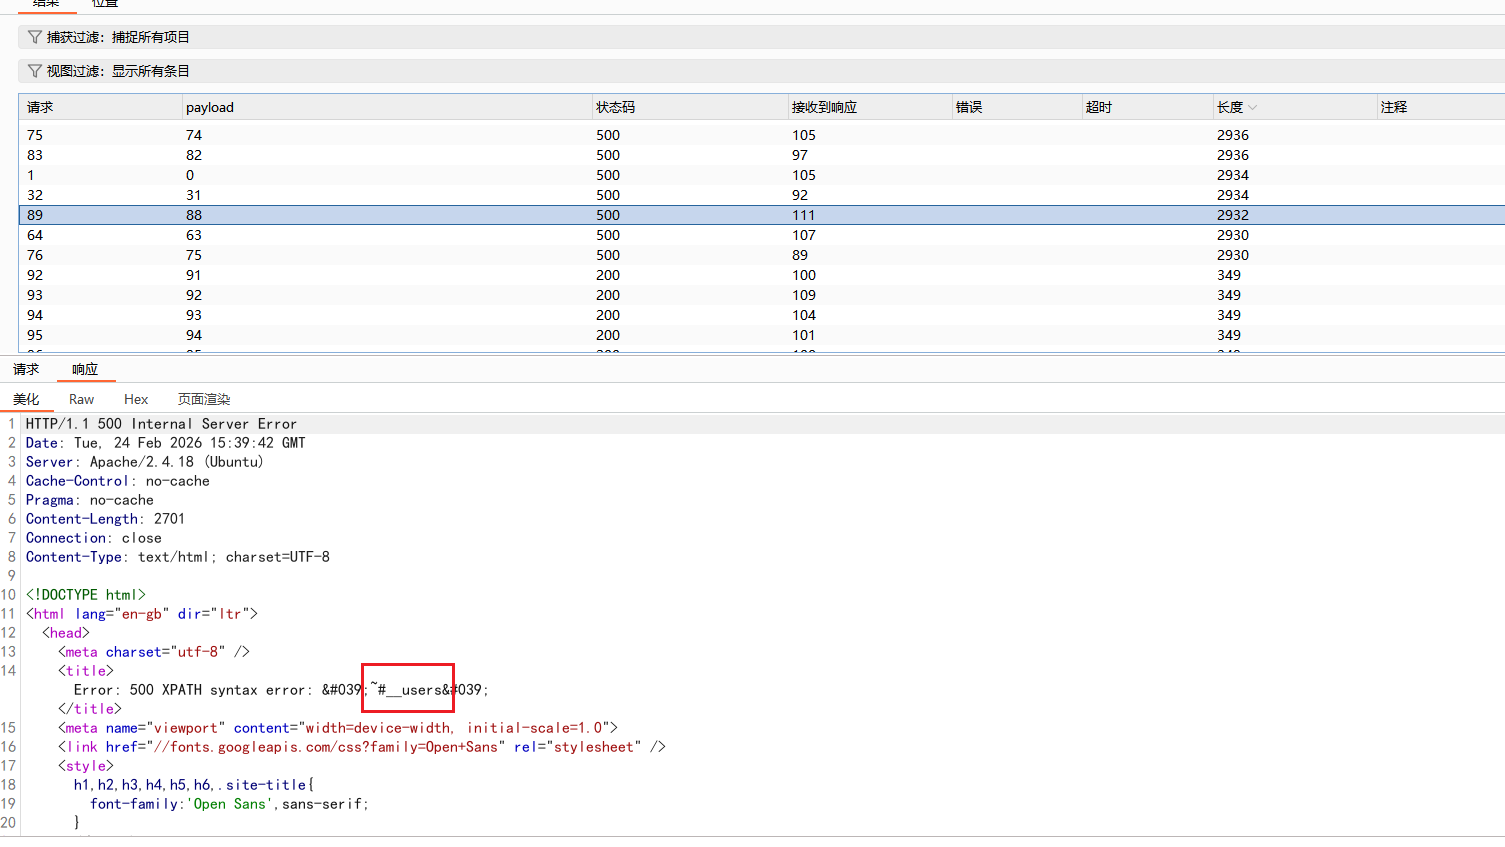Click the capture filter funnel icon
The width and height of the screenshot is (1505, 847).
point(35,37)
